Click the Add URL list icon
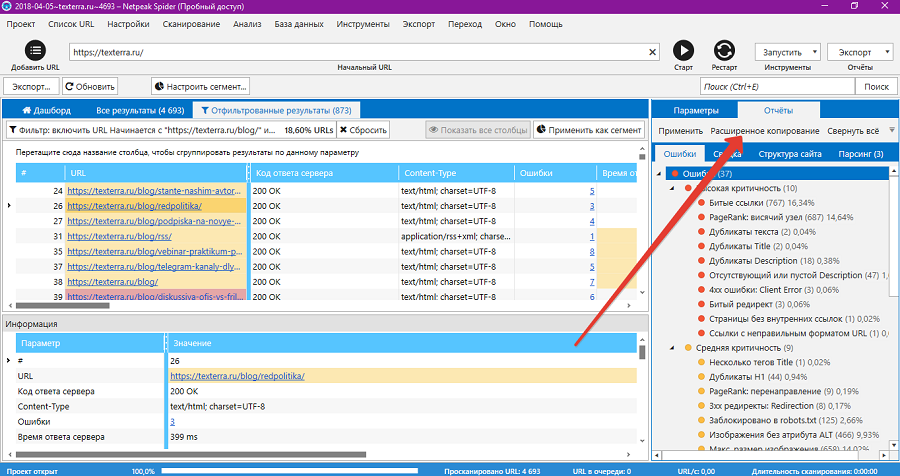Screen dimensions: 900x476 (35, 51)
